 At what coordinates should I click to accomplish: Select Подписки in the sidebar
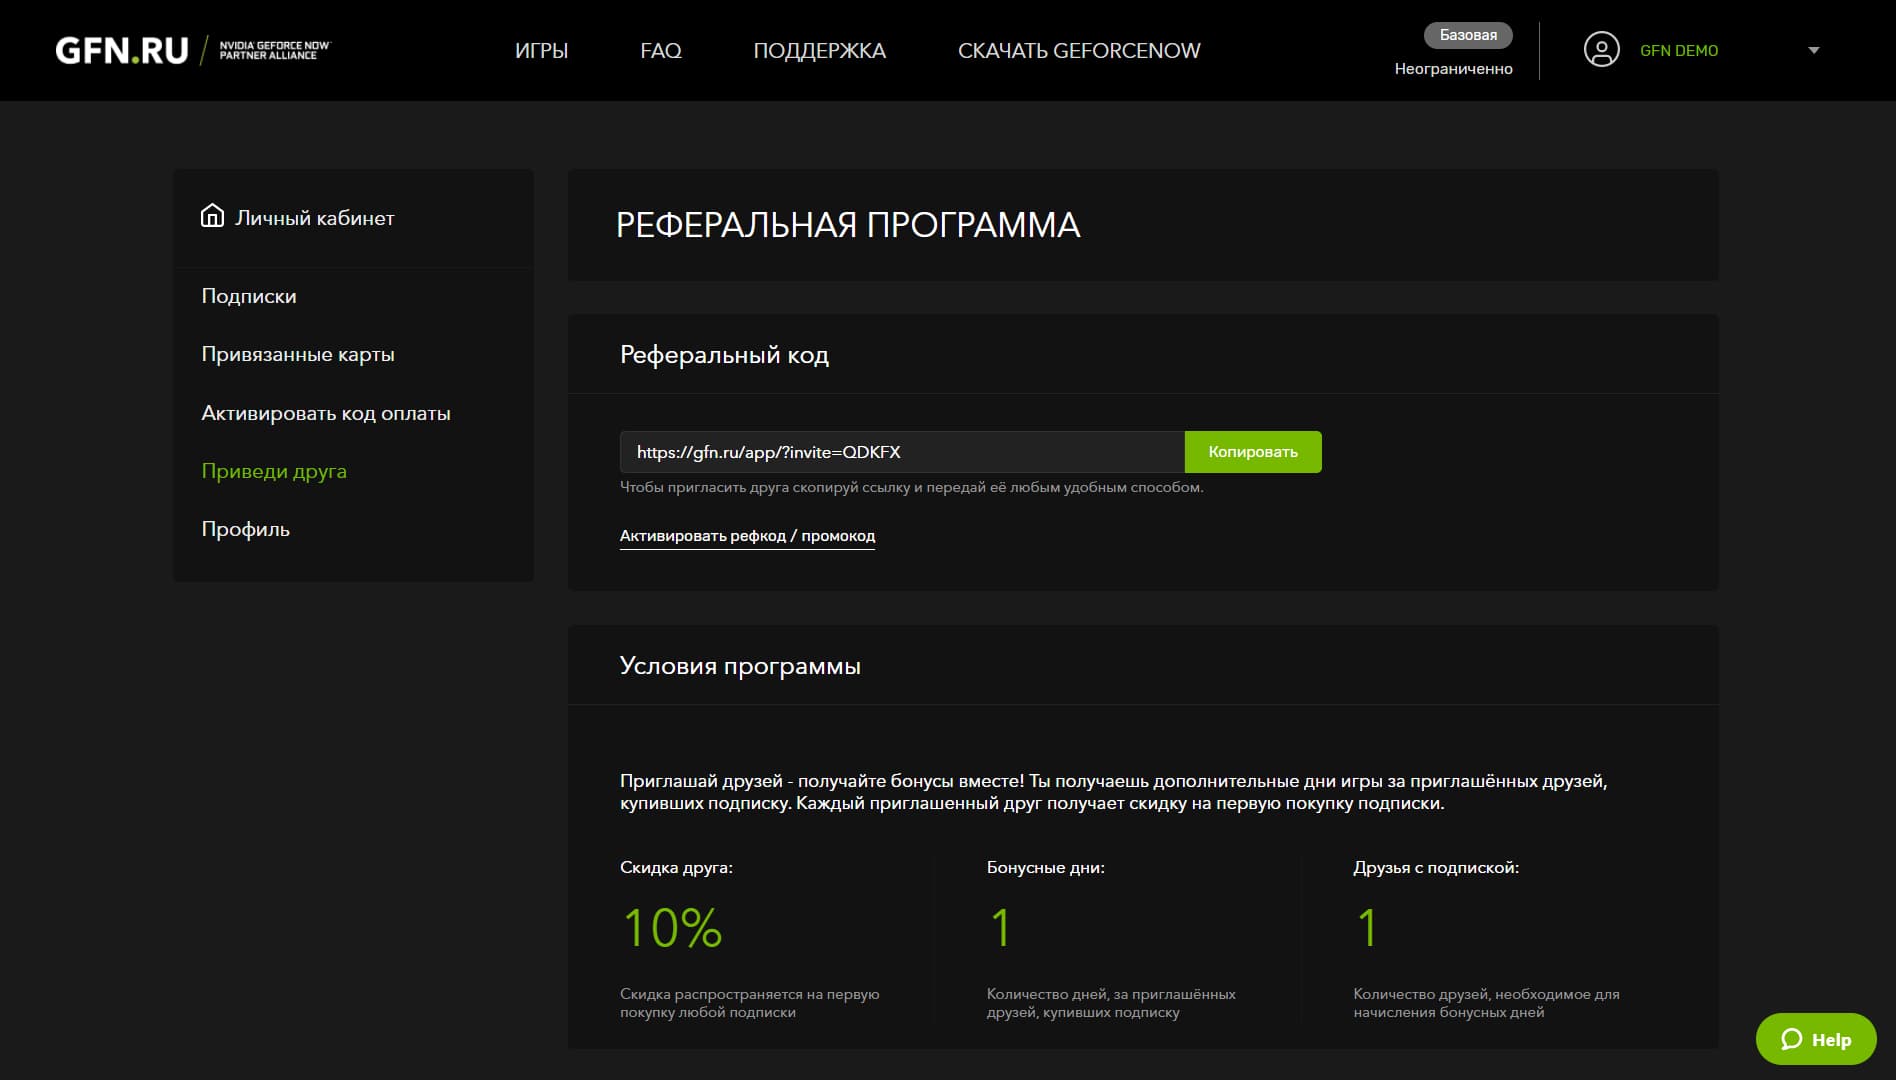pyautogui.click(x=249, y=296)
